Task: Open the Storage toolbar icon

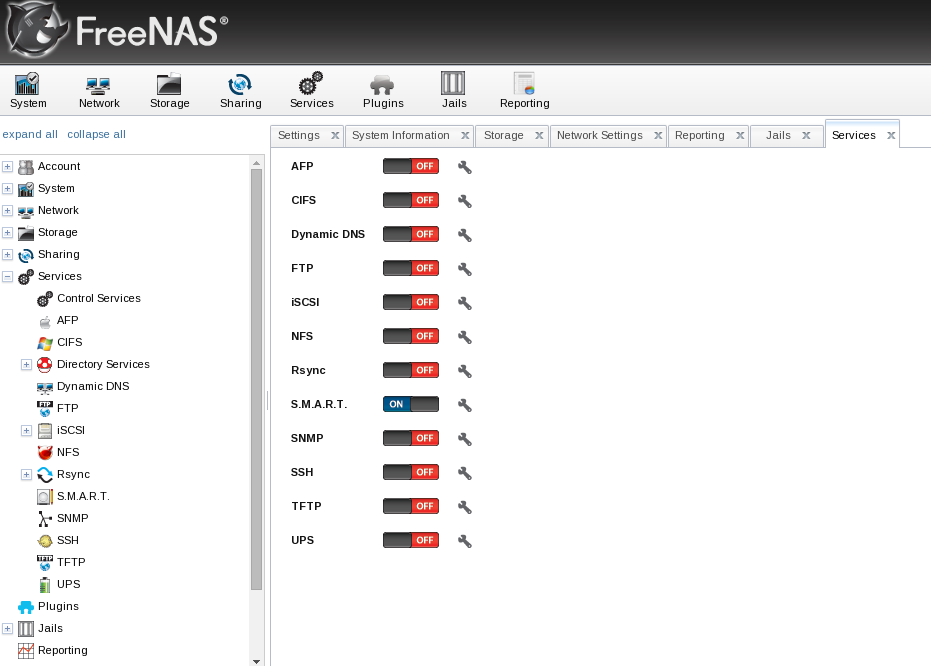Action: tap(169, 90)
